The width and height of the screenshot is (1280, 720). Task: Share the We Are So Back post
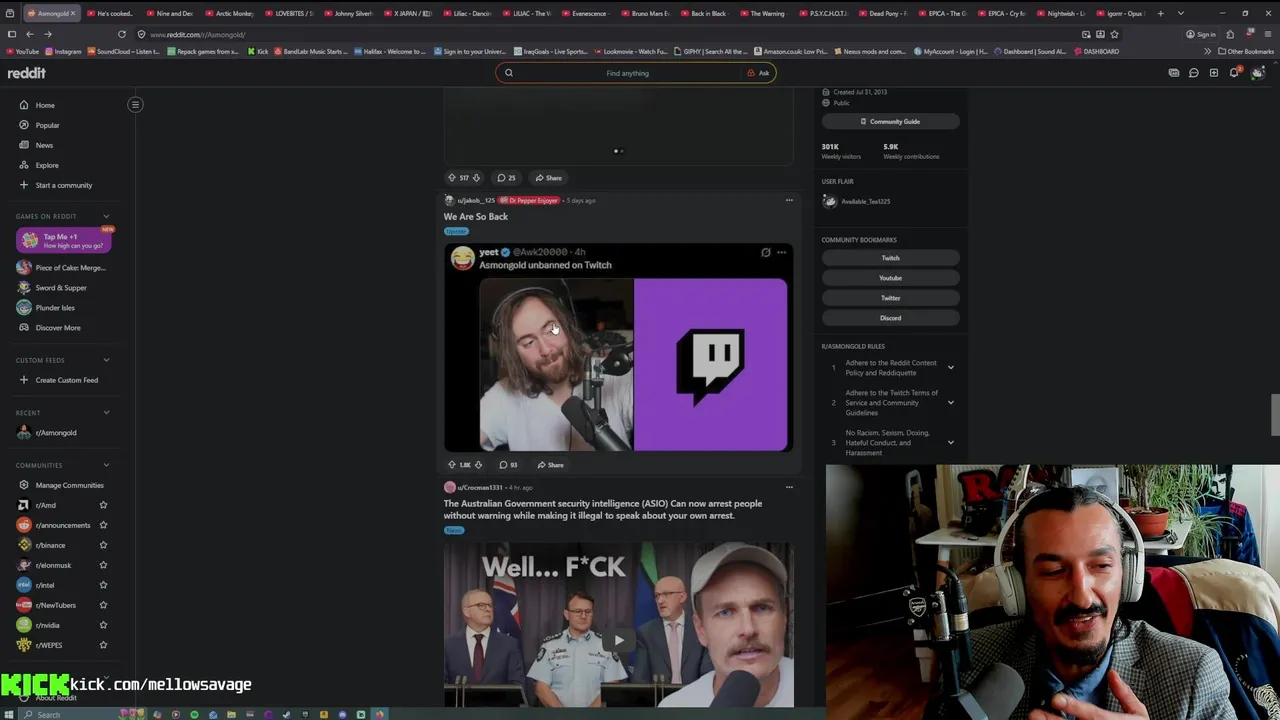click(550, 465)
